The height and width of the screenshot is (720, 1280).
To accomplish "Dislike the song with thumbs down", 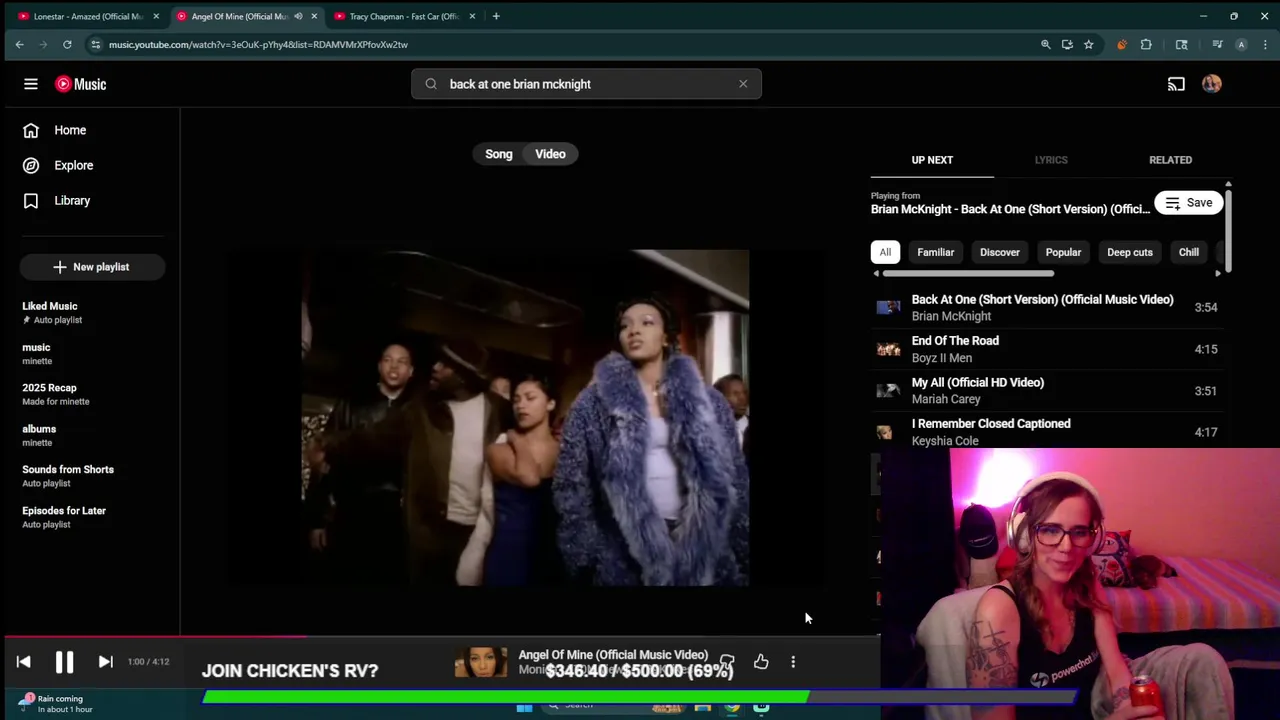I will coord(727,662).
